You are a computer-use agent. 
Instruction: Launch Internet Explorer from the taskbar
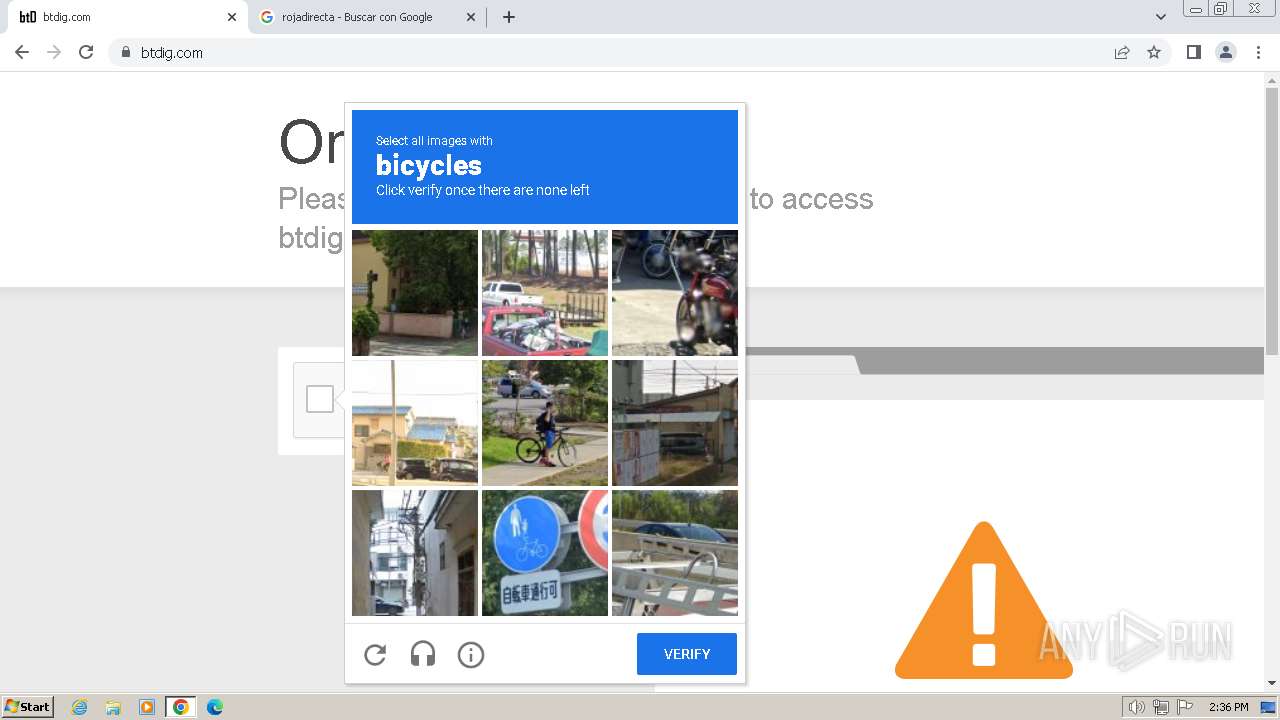[x=80, y=707]
